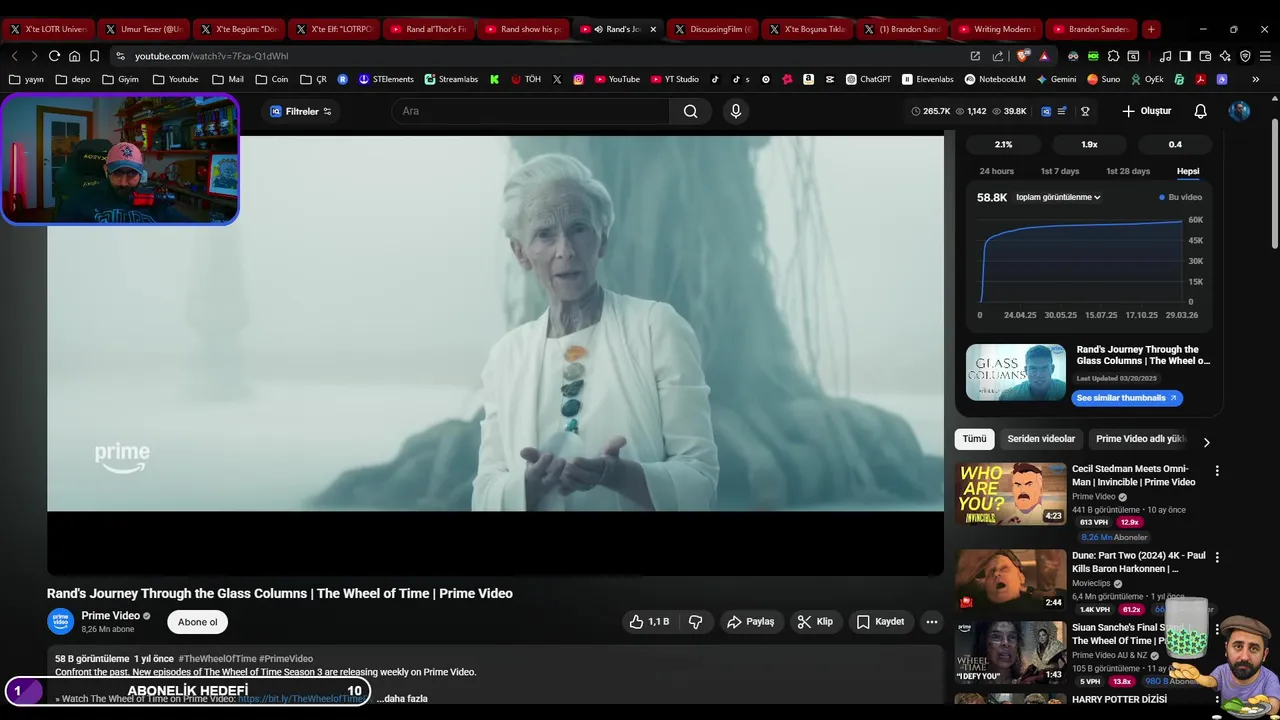Select the 1st 28 days stats tab
This screenshot has height=720, width=1280.
(1128, 171)
